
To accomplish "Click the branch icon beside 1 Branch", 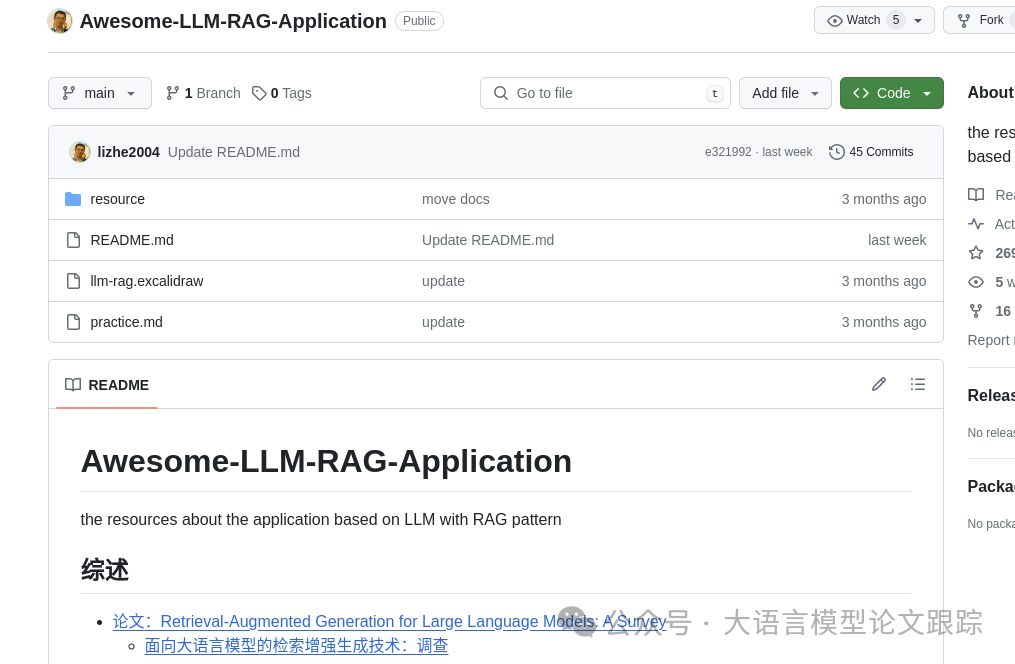I will coord(173,93).
